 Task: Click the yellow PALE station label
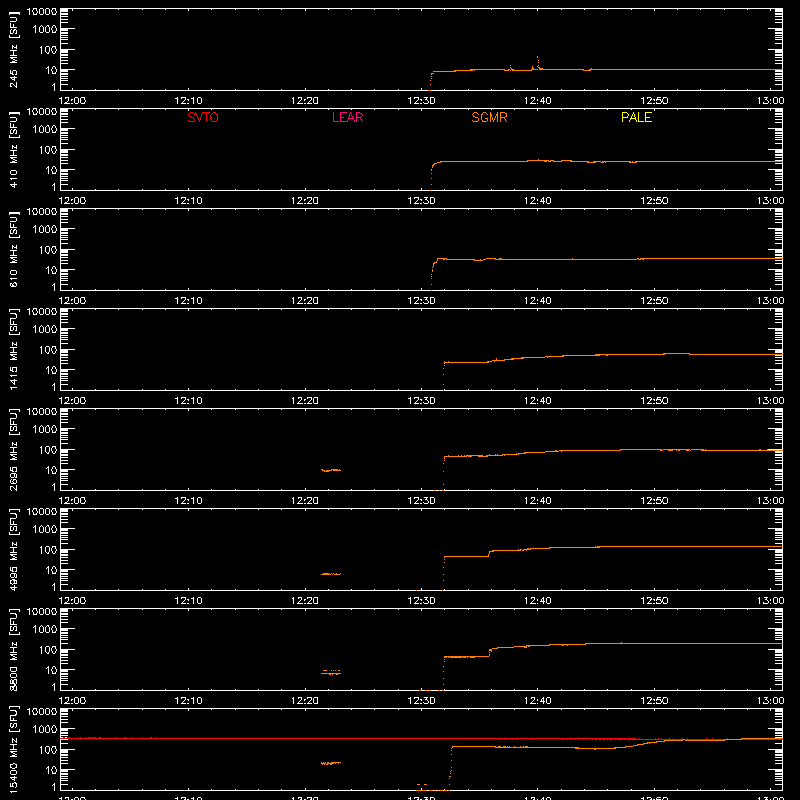[x=636, y=117]
